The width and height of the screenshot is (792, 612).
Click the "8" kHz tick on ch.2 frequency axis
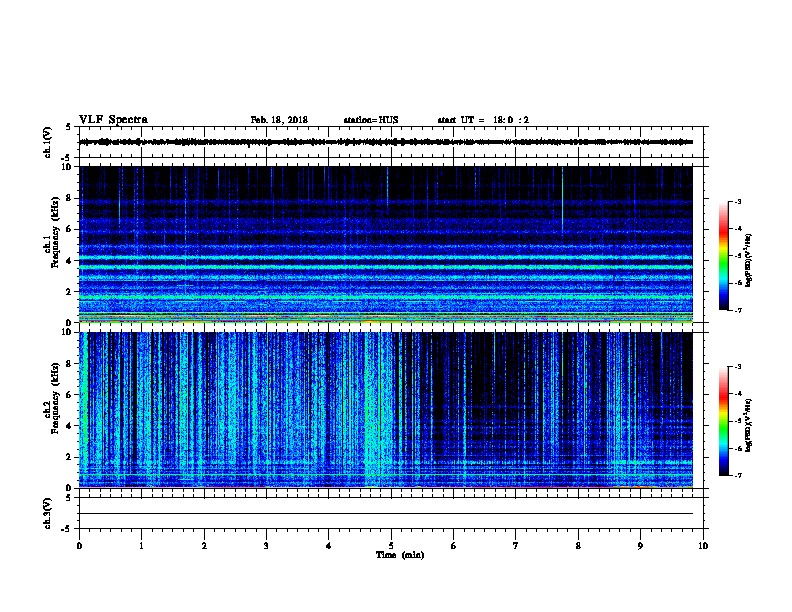pyautogui.click(x=69, y=364)
